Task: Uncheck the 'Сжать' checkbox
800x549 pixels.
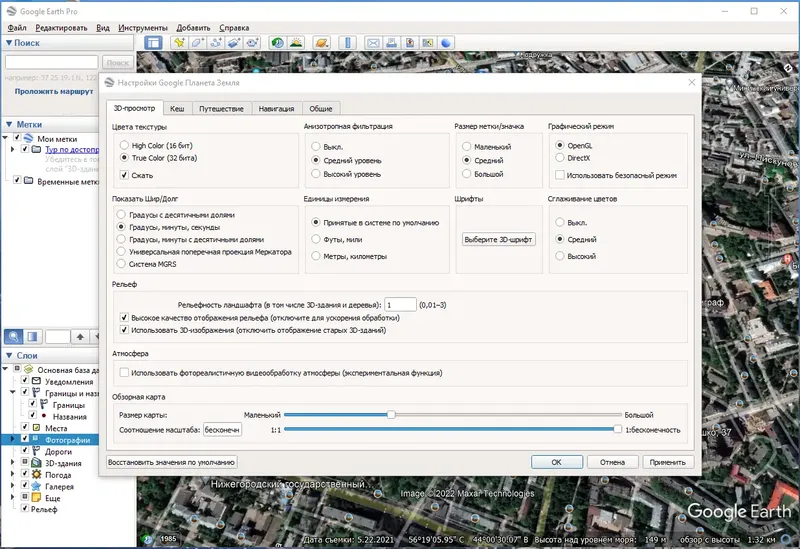Action: [124, 175]
